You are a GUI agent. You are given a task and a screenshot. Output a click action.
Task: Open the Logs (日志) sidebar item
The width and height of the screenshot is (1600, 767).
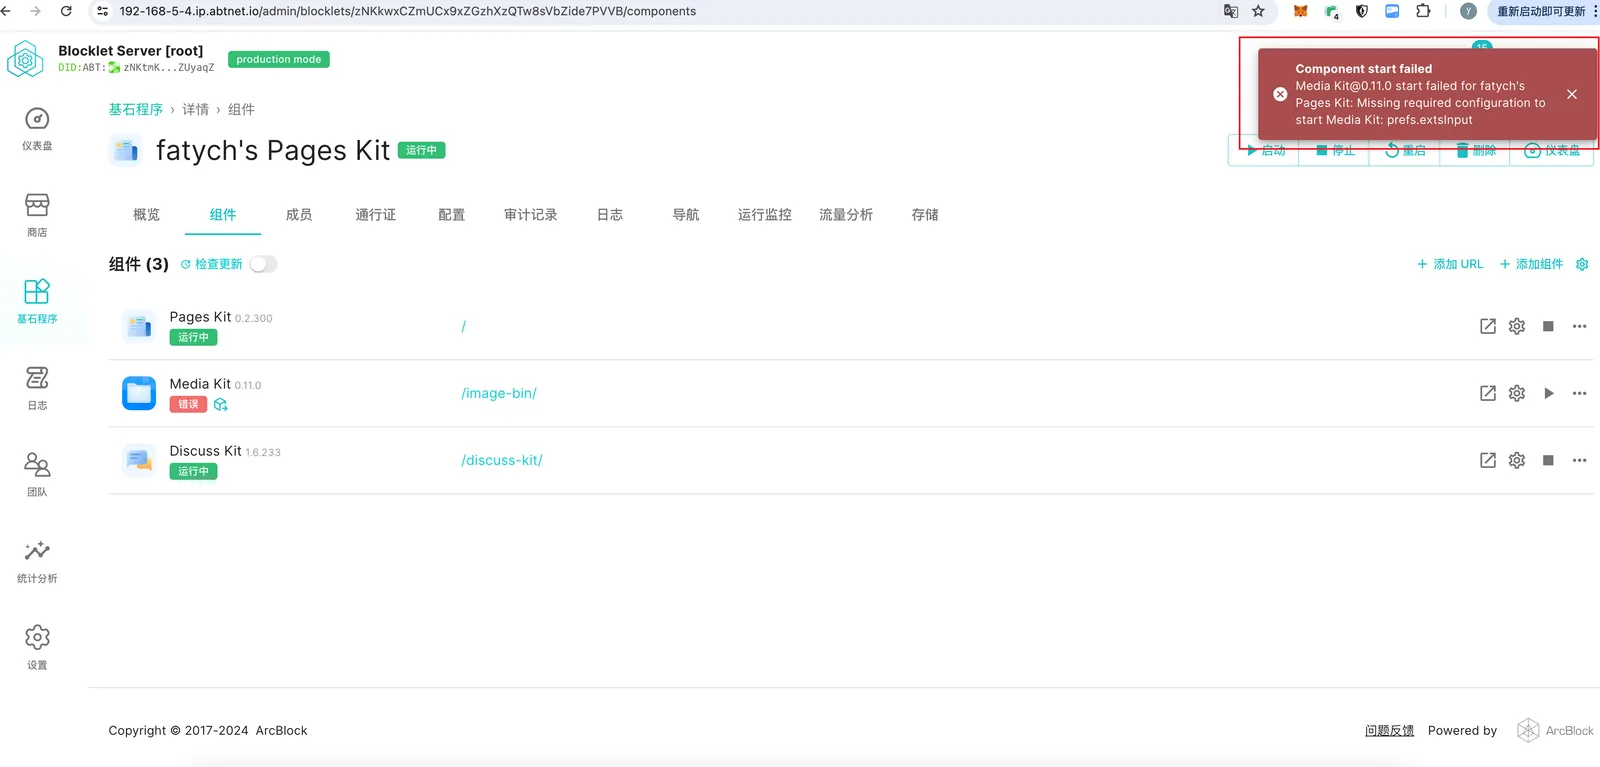[x=37, y=389]
